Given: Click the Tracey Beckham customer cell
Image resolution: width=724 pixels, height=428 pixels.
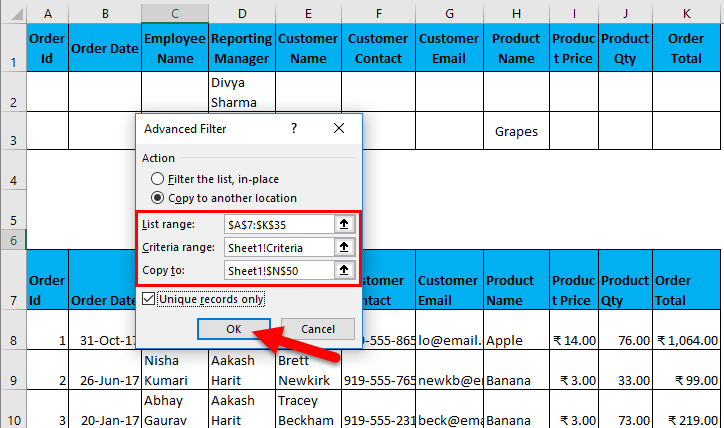Looking at the screenshot, I should coord(308,409).
